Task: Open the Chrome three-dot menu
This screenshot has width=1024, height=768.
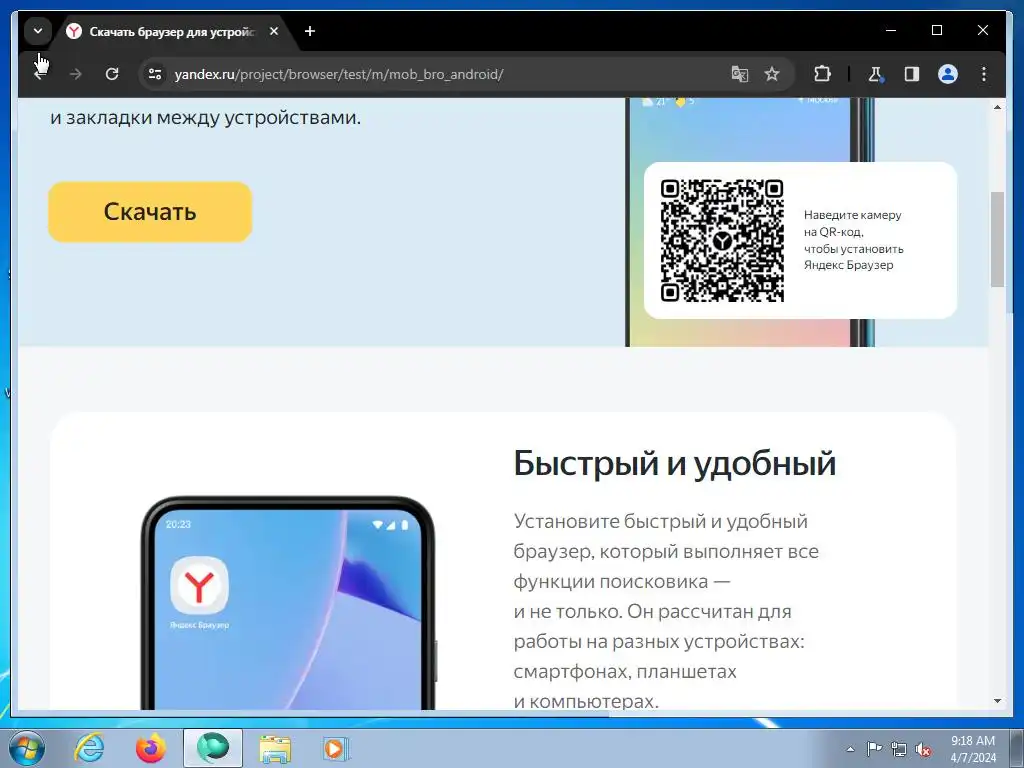Action: tap(984, 74)
